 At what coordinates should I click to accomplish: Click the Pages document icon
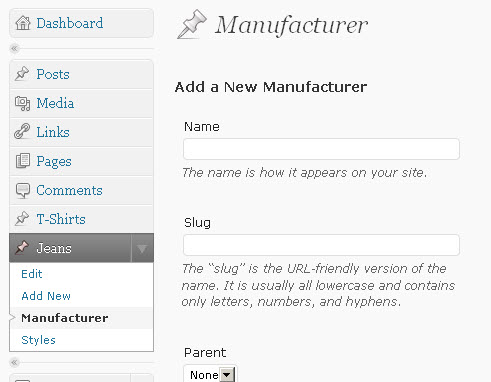(23, 161)
